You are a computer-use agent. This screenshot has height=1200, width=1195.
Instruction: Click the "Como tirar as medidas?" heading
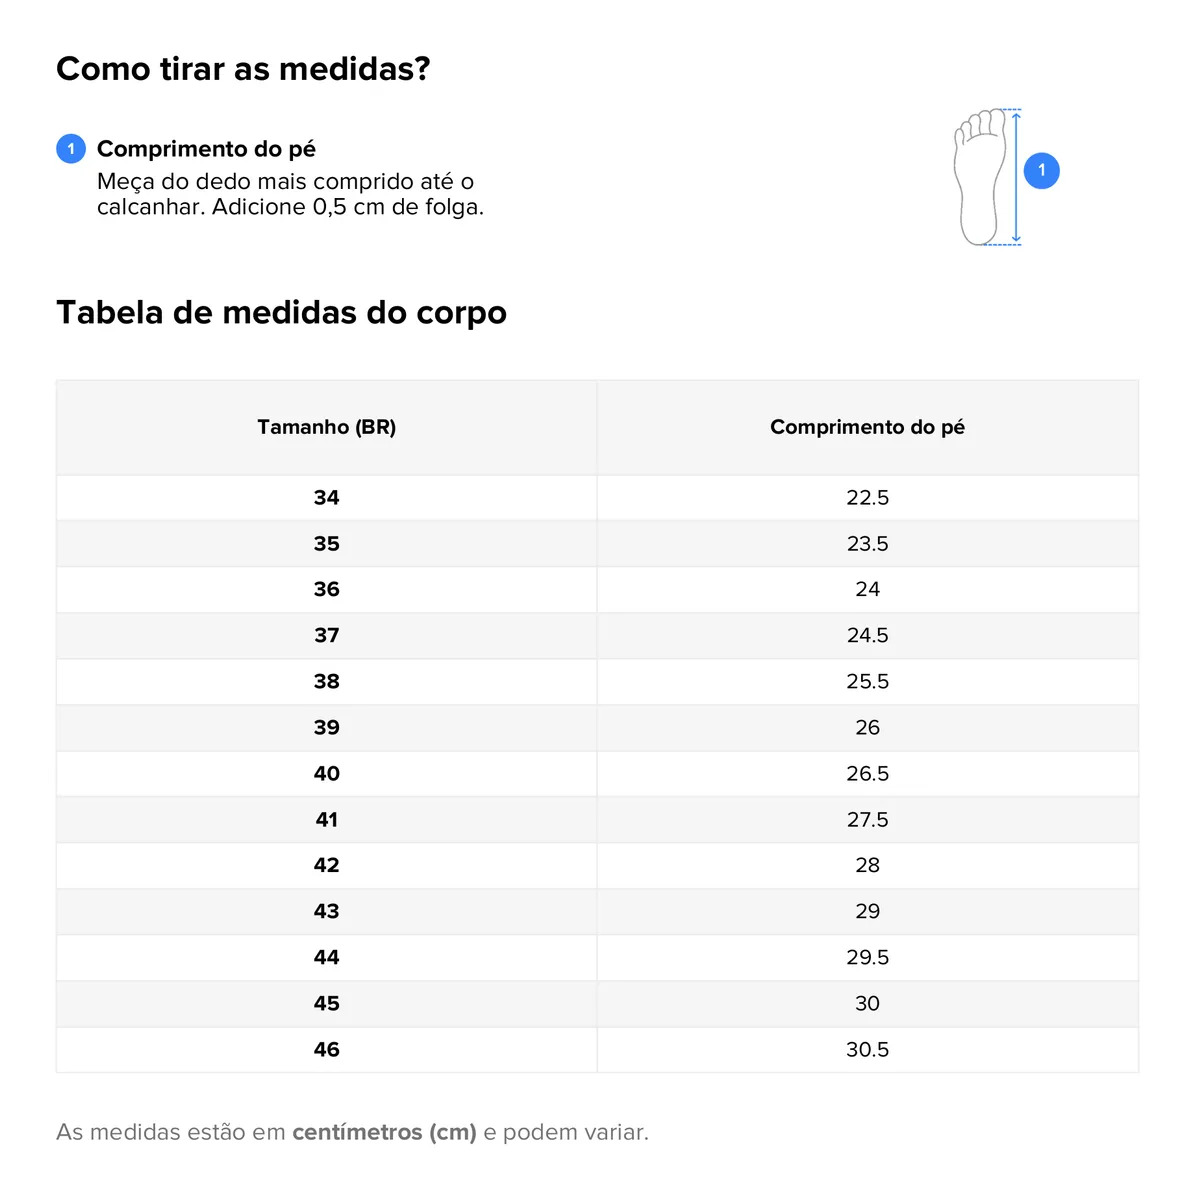pyautogui.click(x=243, y=69)
